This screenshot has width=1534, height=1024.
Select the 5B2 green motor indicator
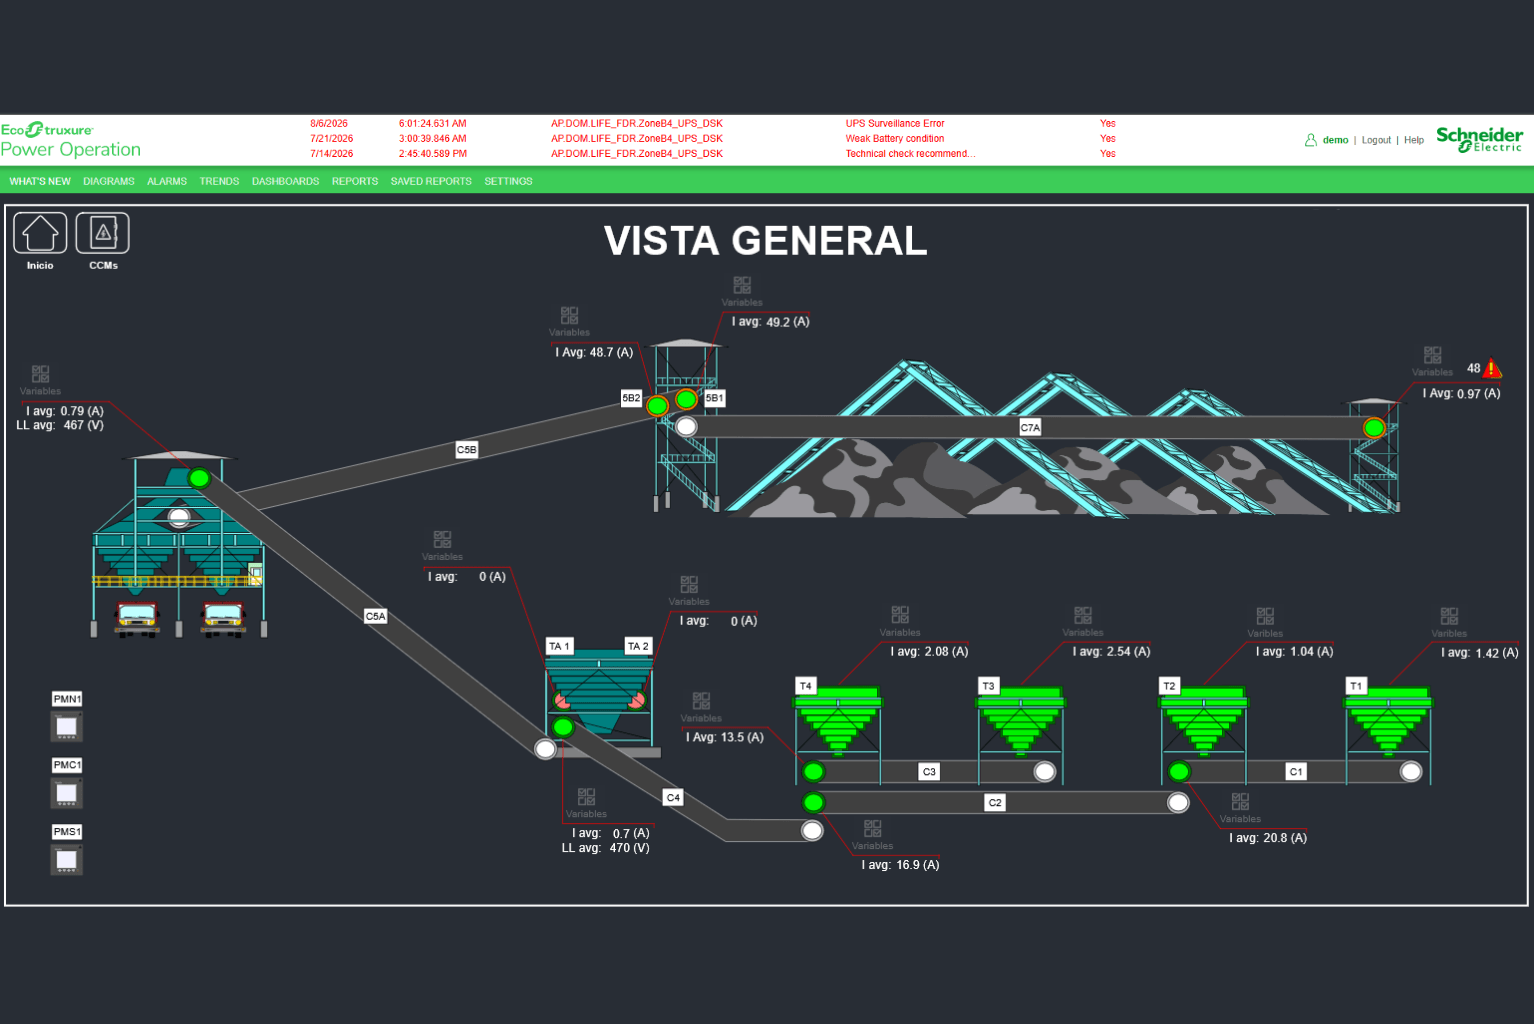tap(657, 405)
